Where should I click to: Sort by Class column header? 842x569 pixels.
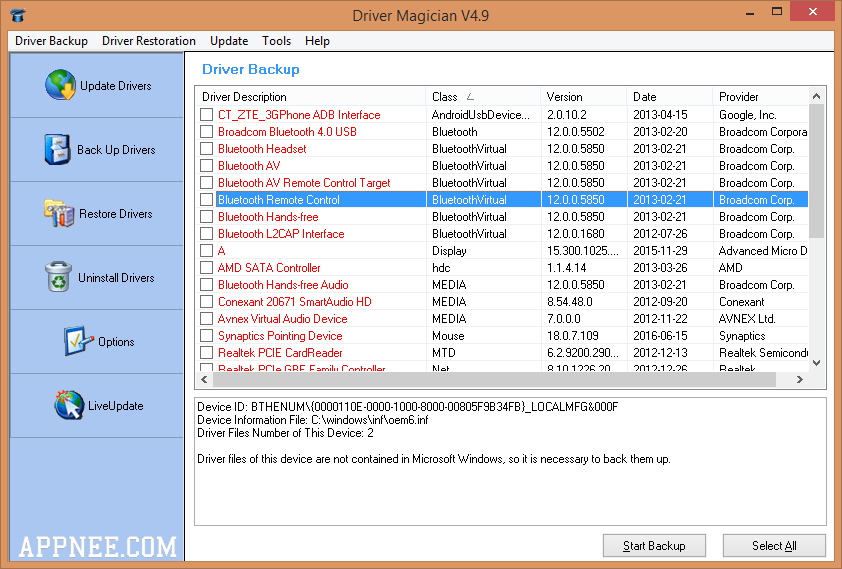tap(483, 97)
